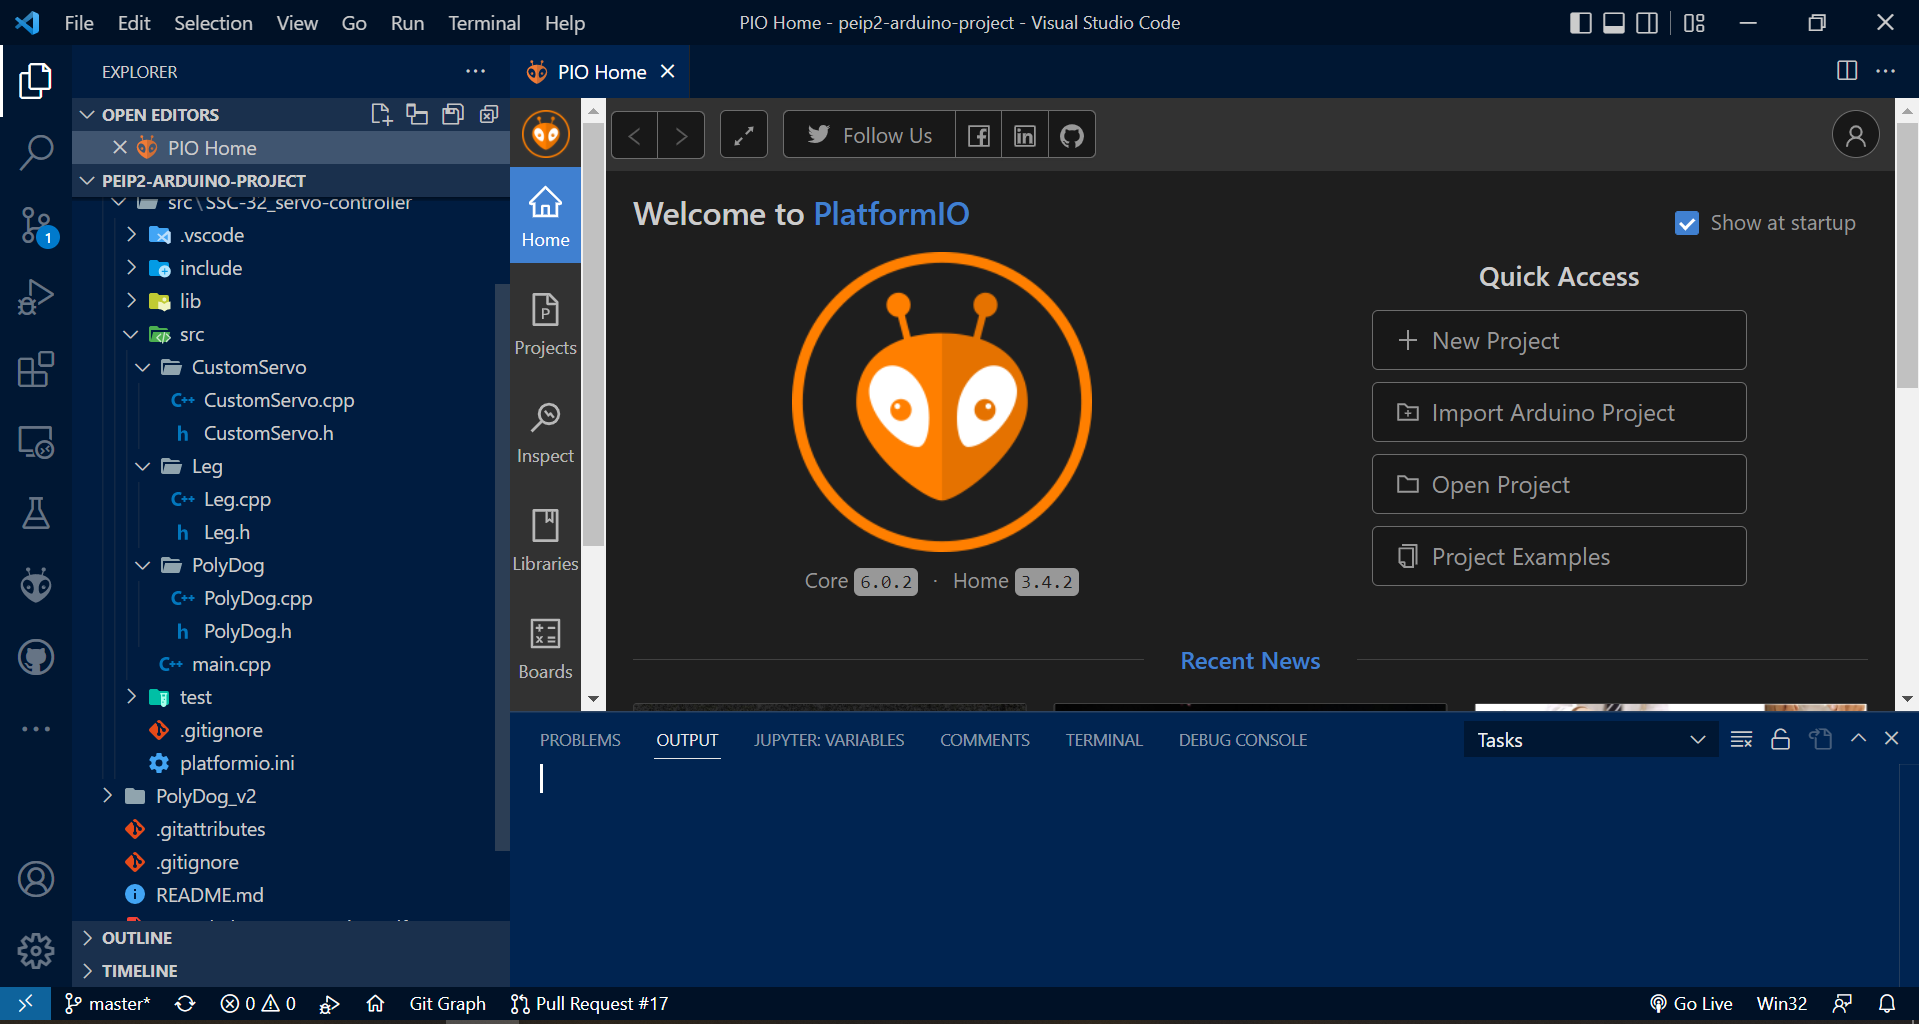Open Git Graph from status bar
This screenshot has width=1919, height=1024.
coord(447,1004)
